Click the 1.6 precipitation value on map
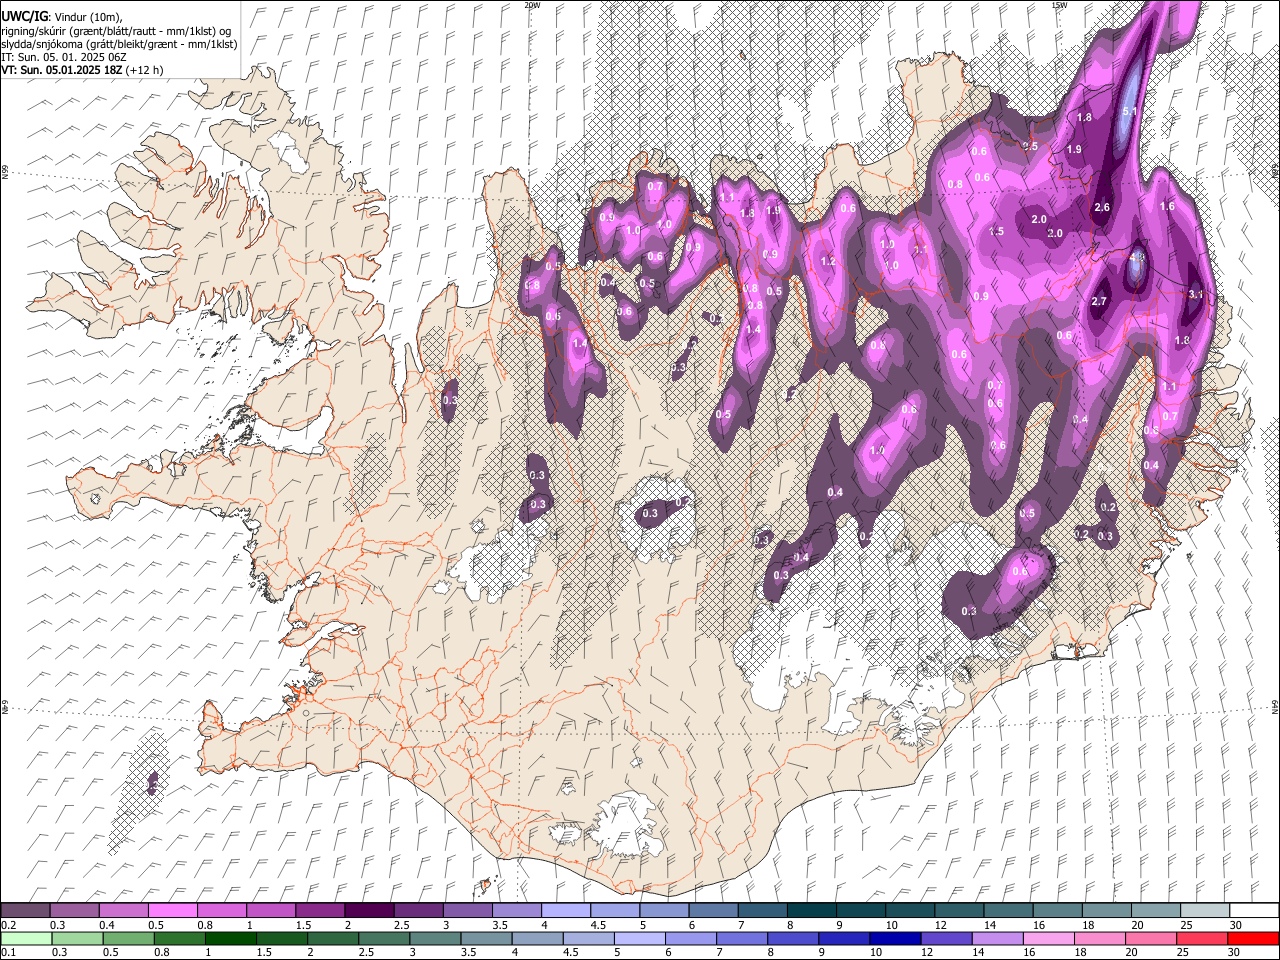Viewport: 1280px width, 960px height. click(x=1167, y=206)
